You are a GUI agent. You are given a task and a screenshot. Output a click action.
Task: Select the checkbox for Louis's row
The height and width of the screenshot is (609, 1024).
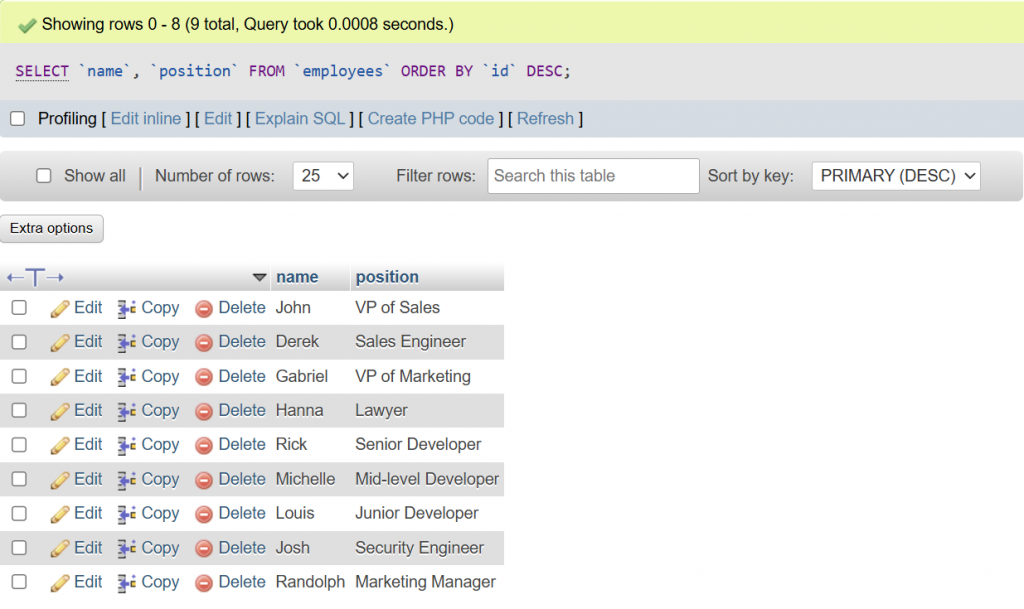click(19, 514)
